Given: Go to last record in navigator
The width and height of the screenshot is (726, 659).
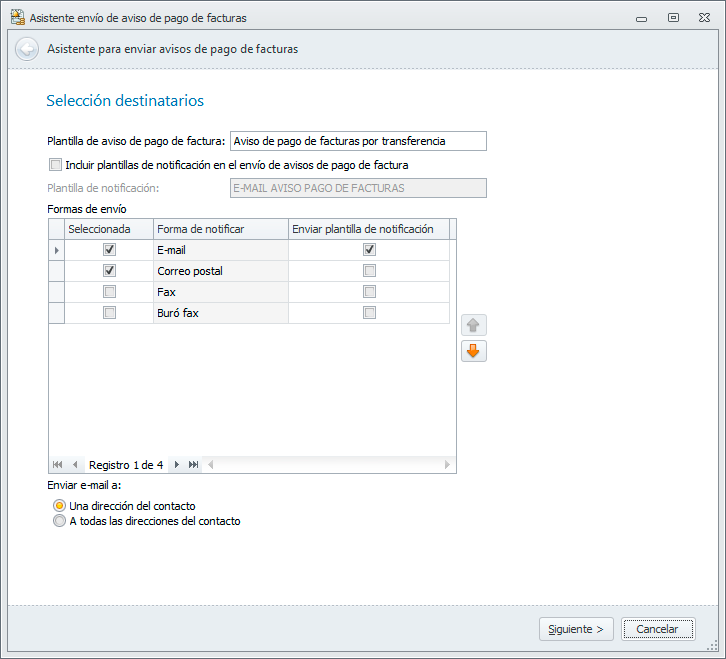Looking at the screenshot, I should coord(194,465).
